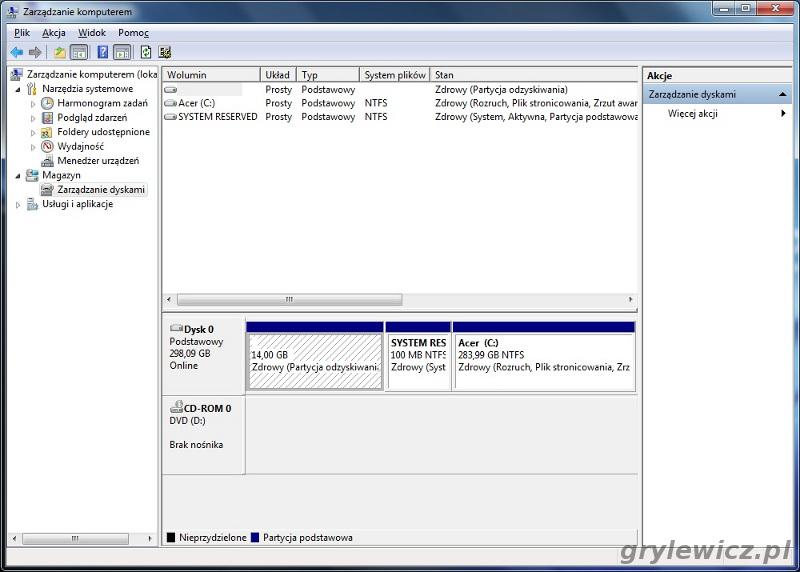Click the Up one level folder icon

point(60,52)
